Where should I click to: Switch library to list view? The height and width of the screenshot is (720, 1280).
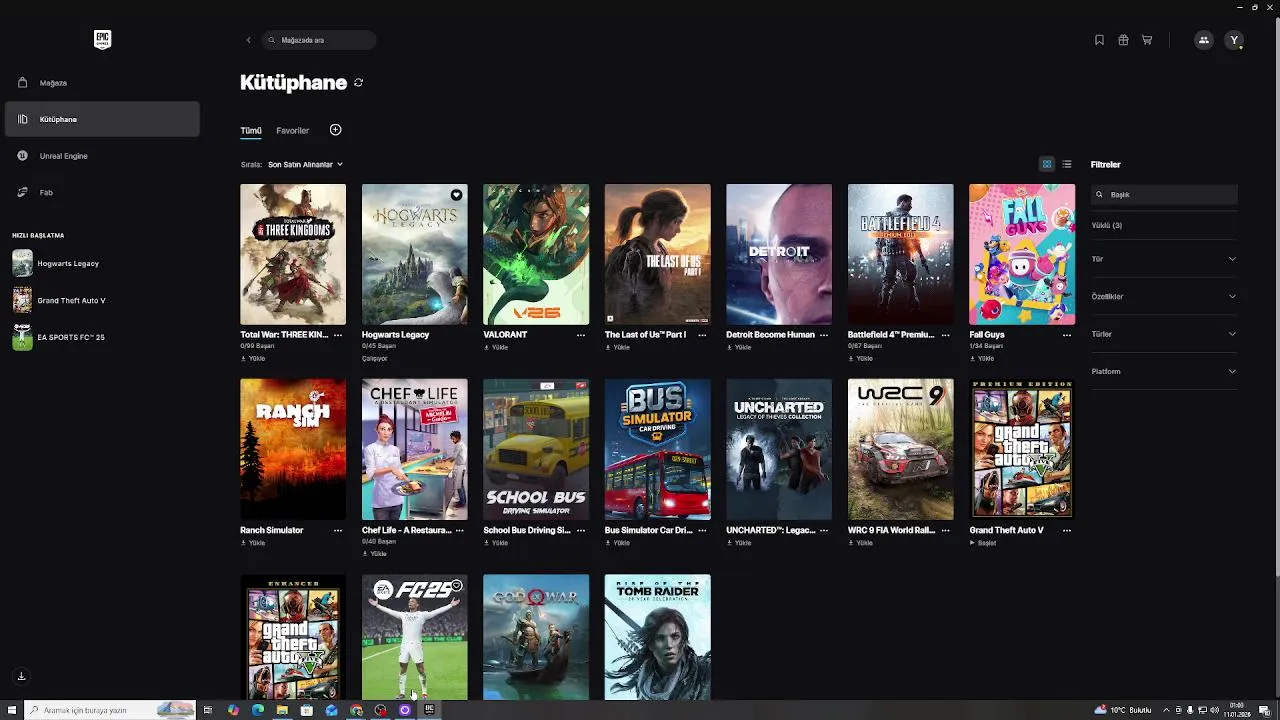(1067, 164)
